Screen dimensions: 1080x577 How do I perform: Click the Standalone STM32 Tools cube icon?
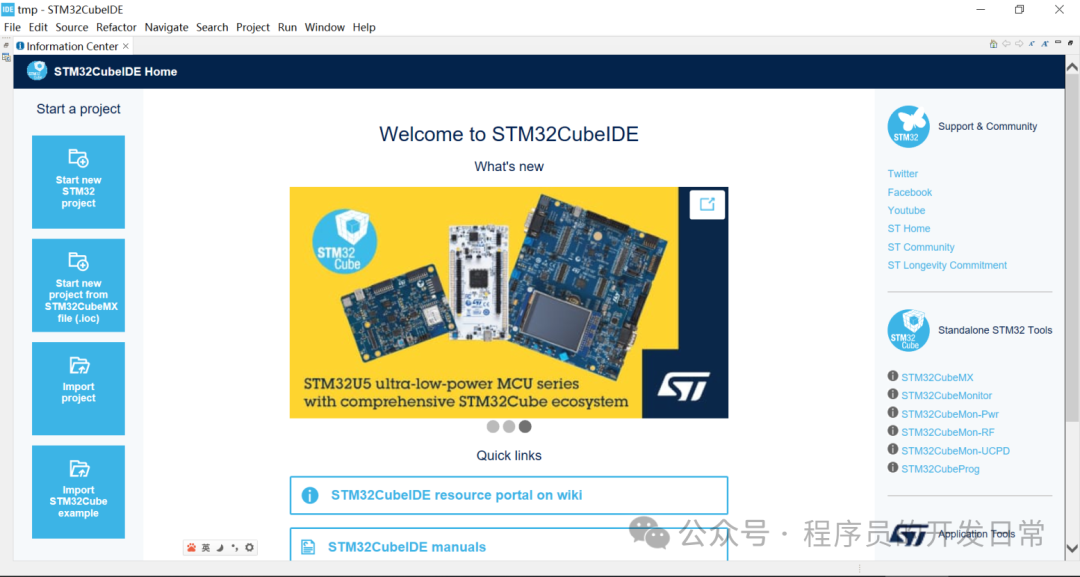click(908, 330)
